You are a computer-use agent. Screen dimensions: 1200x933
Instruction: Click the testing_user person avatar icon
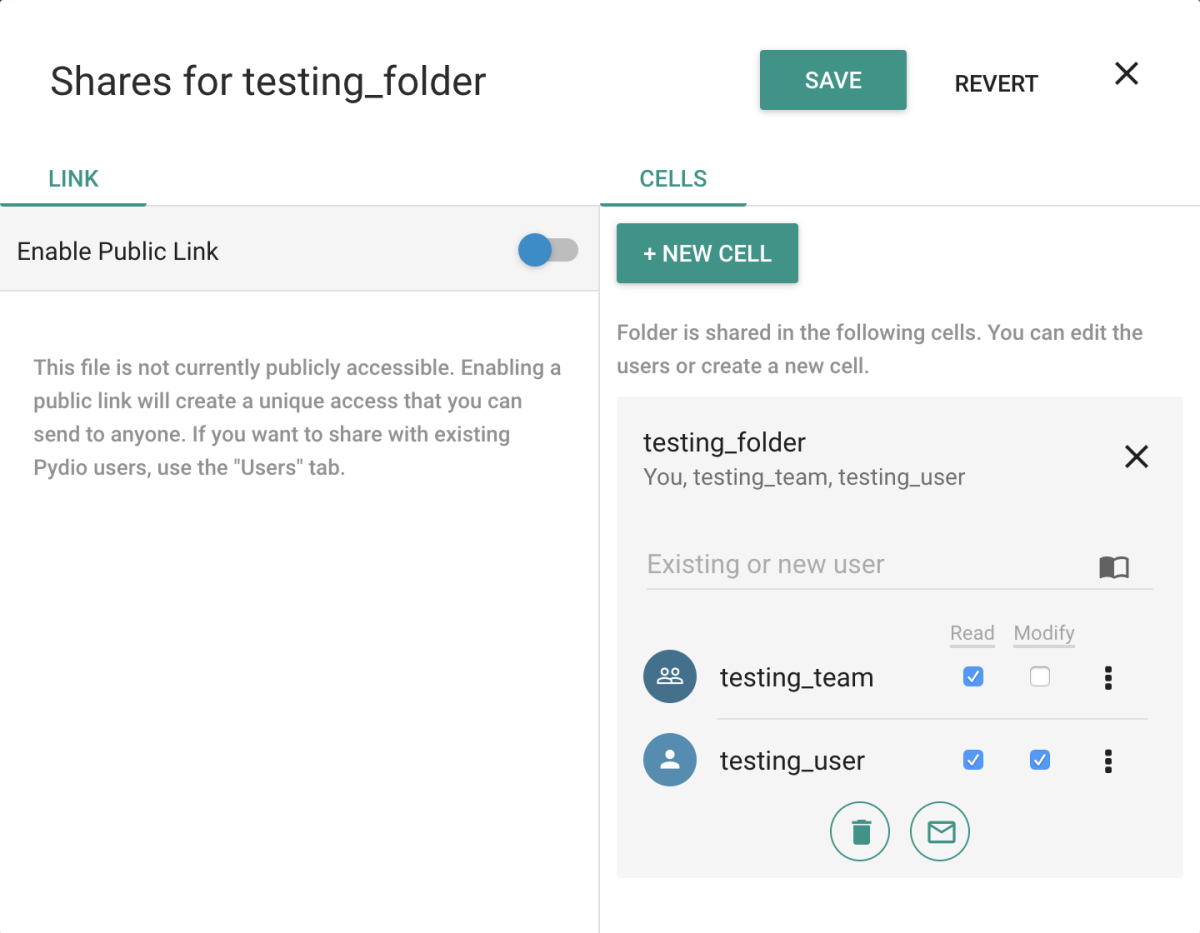pyautogui.click(x=670, y=760)
